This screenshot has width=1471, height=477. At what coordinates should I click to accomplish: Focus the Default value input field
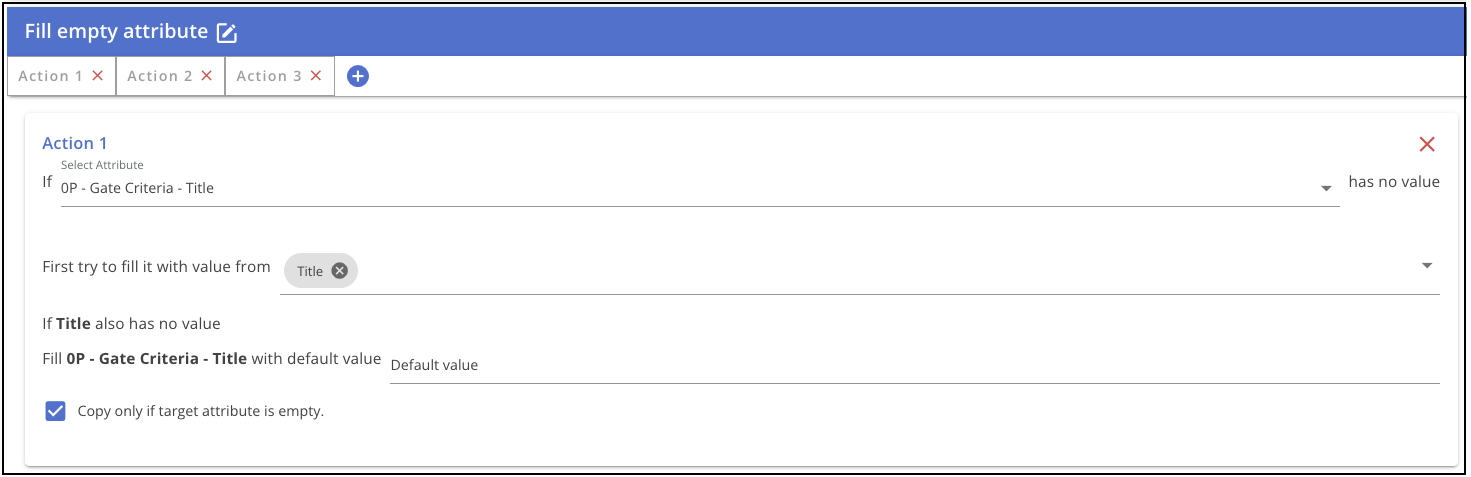[914, 365]
